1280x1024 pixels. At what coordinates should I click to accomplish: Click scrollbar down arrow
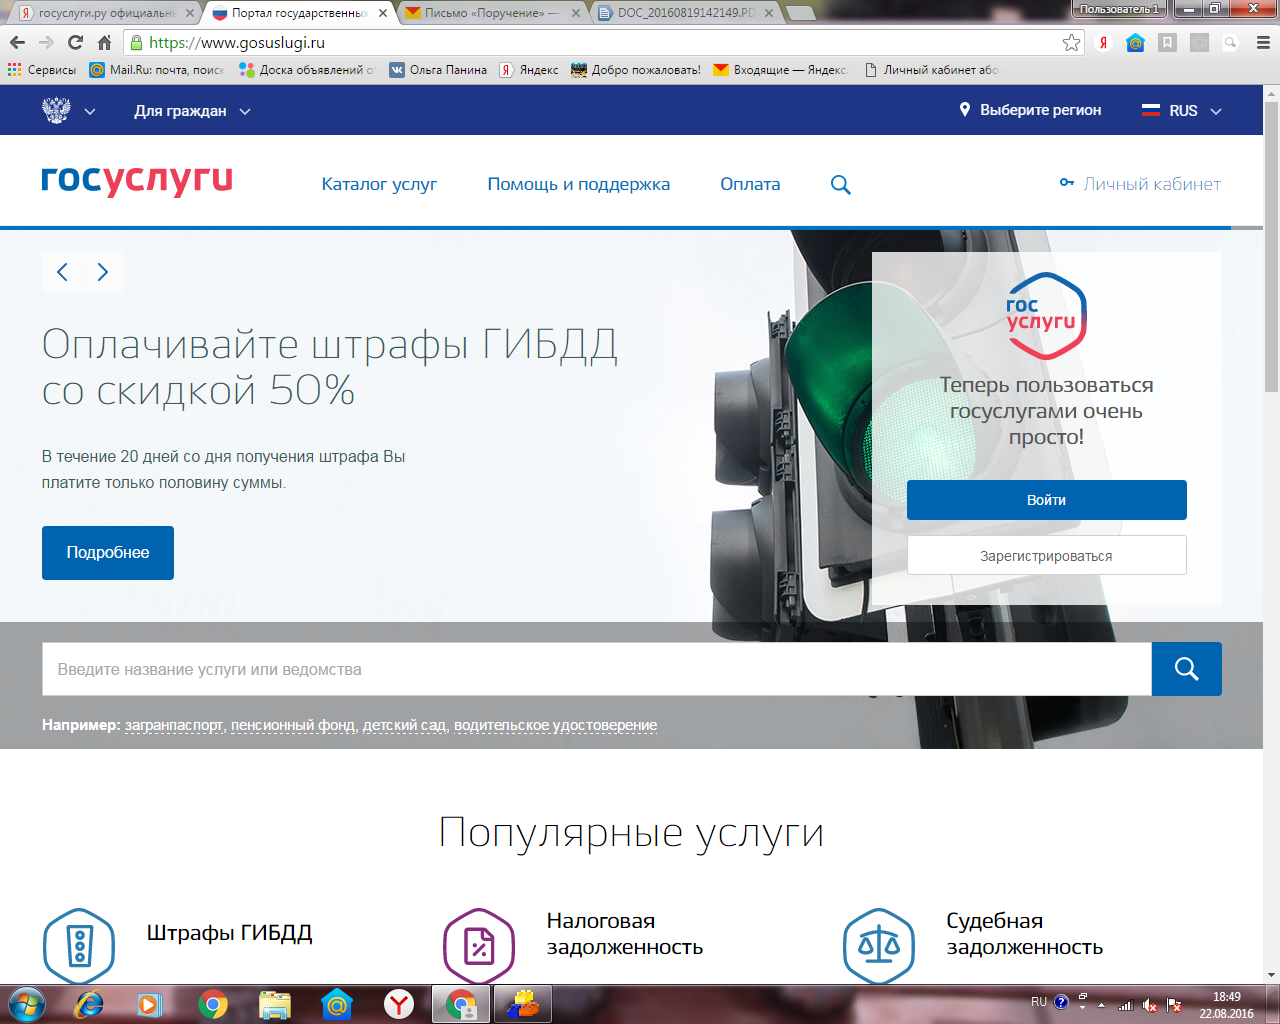tap(1271, 975)
